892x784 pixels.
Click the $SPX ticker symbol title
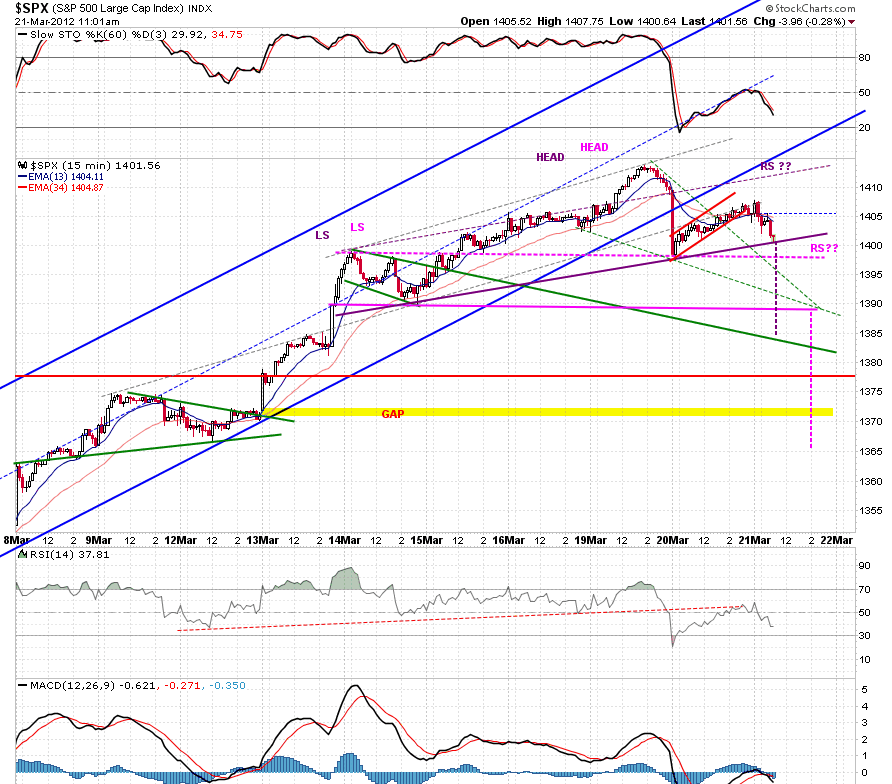click(31, 8)
